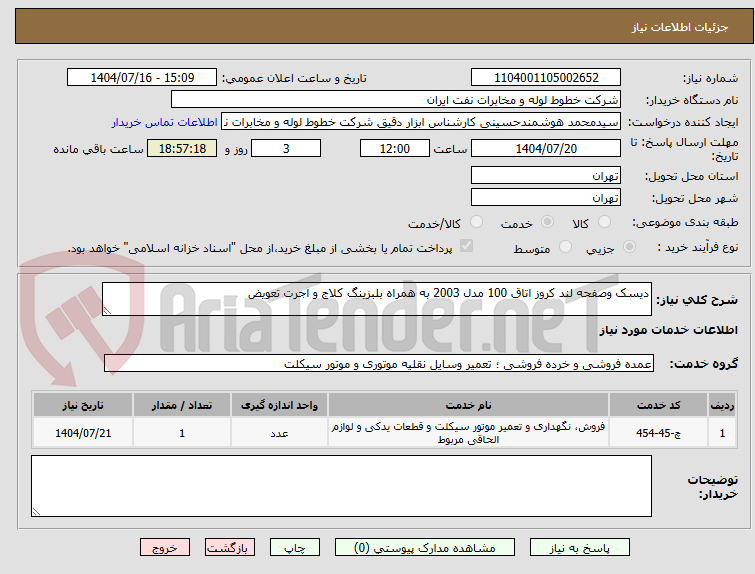Click the buyer organization name field
Viewport: 755px width, 574px height.
coord(396,100)
